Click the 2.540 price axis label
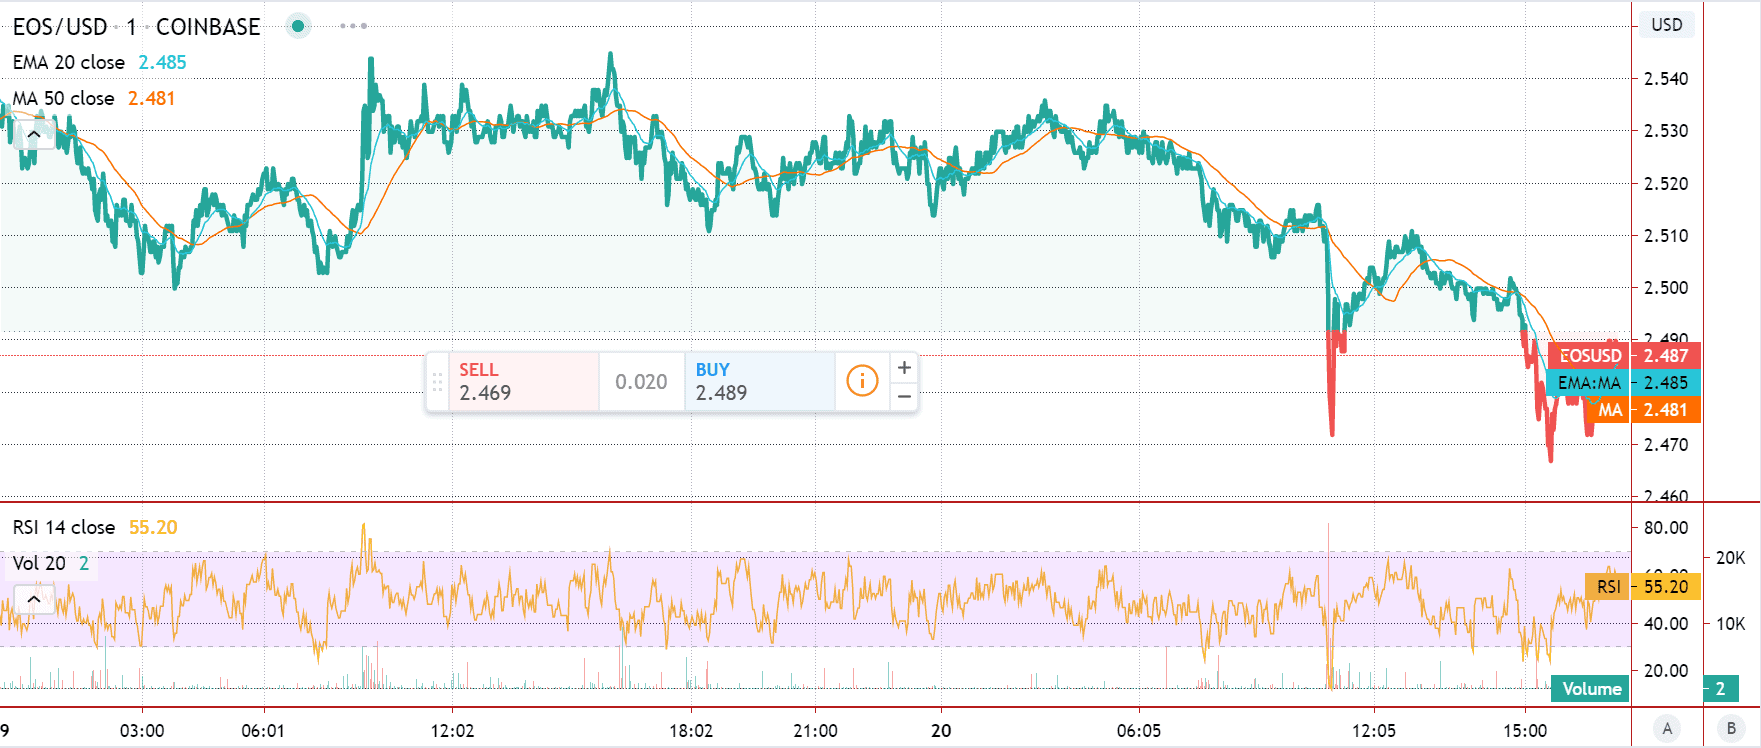Image resolution: width=1761 pixels, height=748 pixels. coord(1665,79)
